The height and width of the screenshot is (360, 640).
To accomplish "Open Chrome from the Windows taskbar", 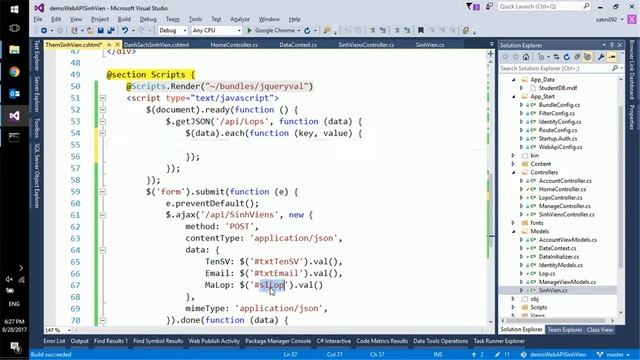I will pos(14,72).
